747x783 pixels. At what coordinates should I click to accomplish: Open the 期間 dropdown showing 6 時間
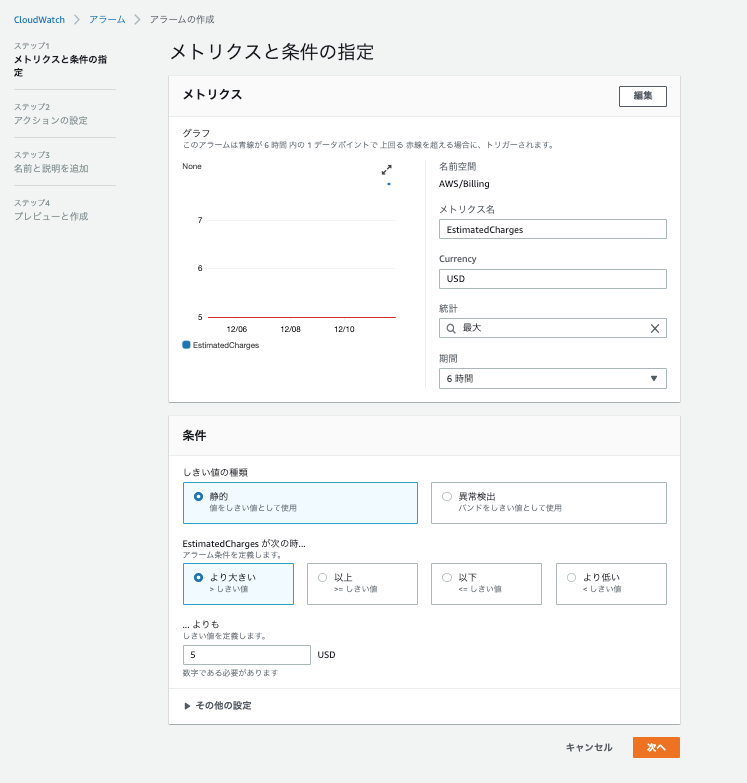553,379
